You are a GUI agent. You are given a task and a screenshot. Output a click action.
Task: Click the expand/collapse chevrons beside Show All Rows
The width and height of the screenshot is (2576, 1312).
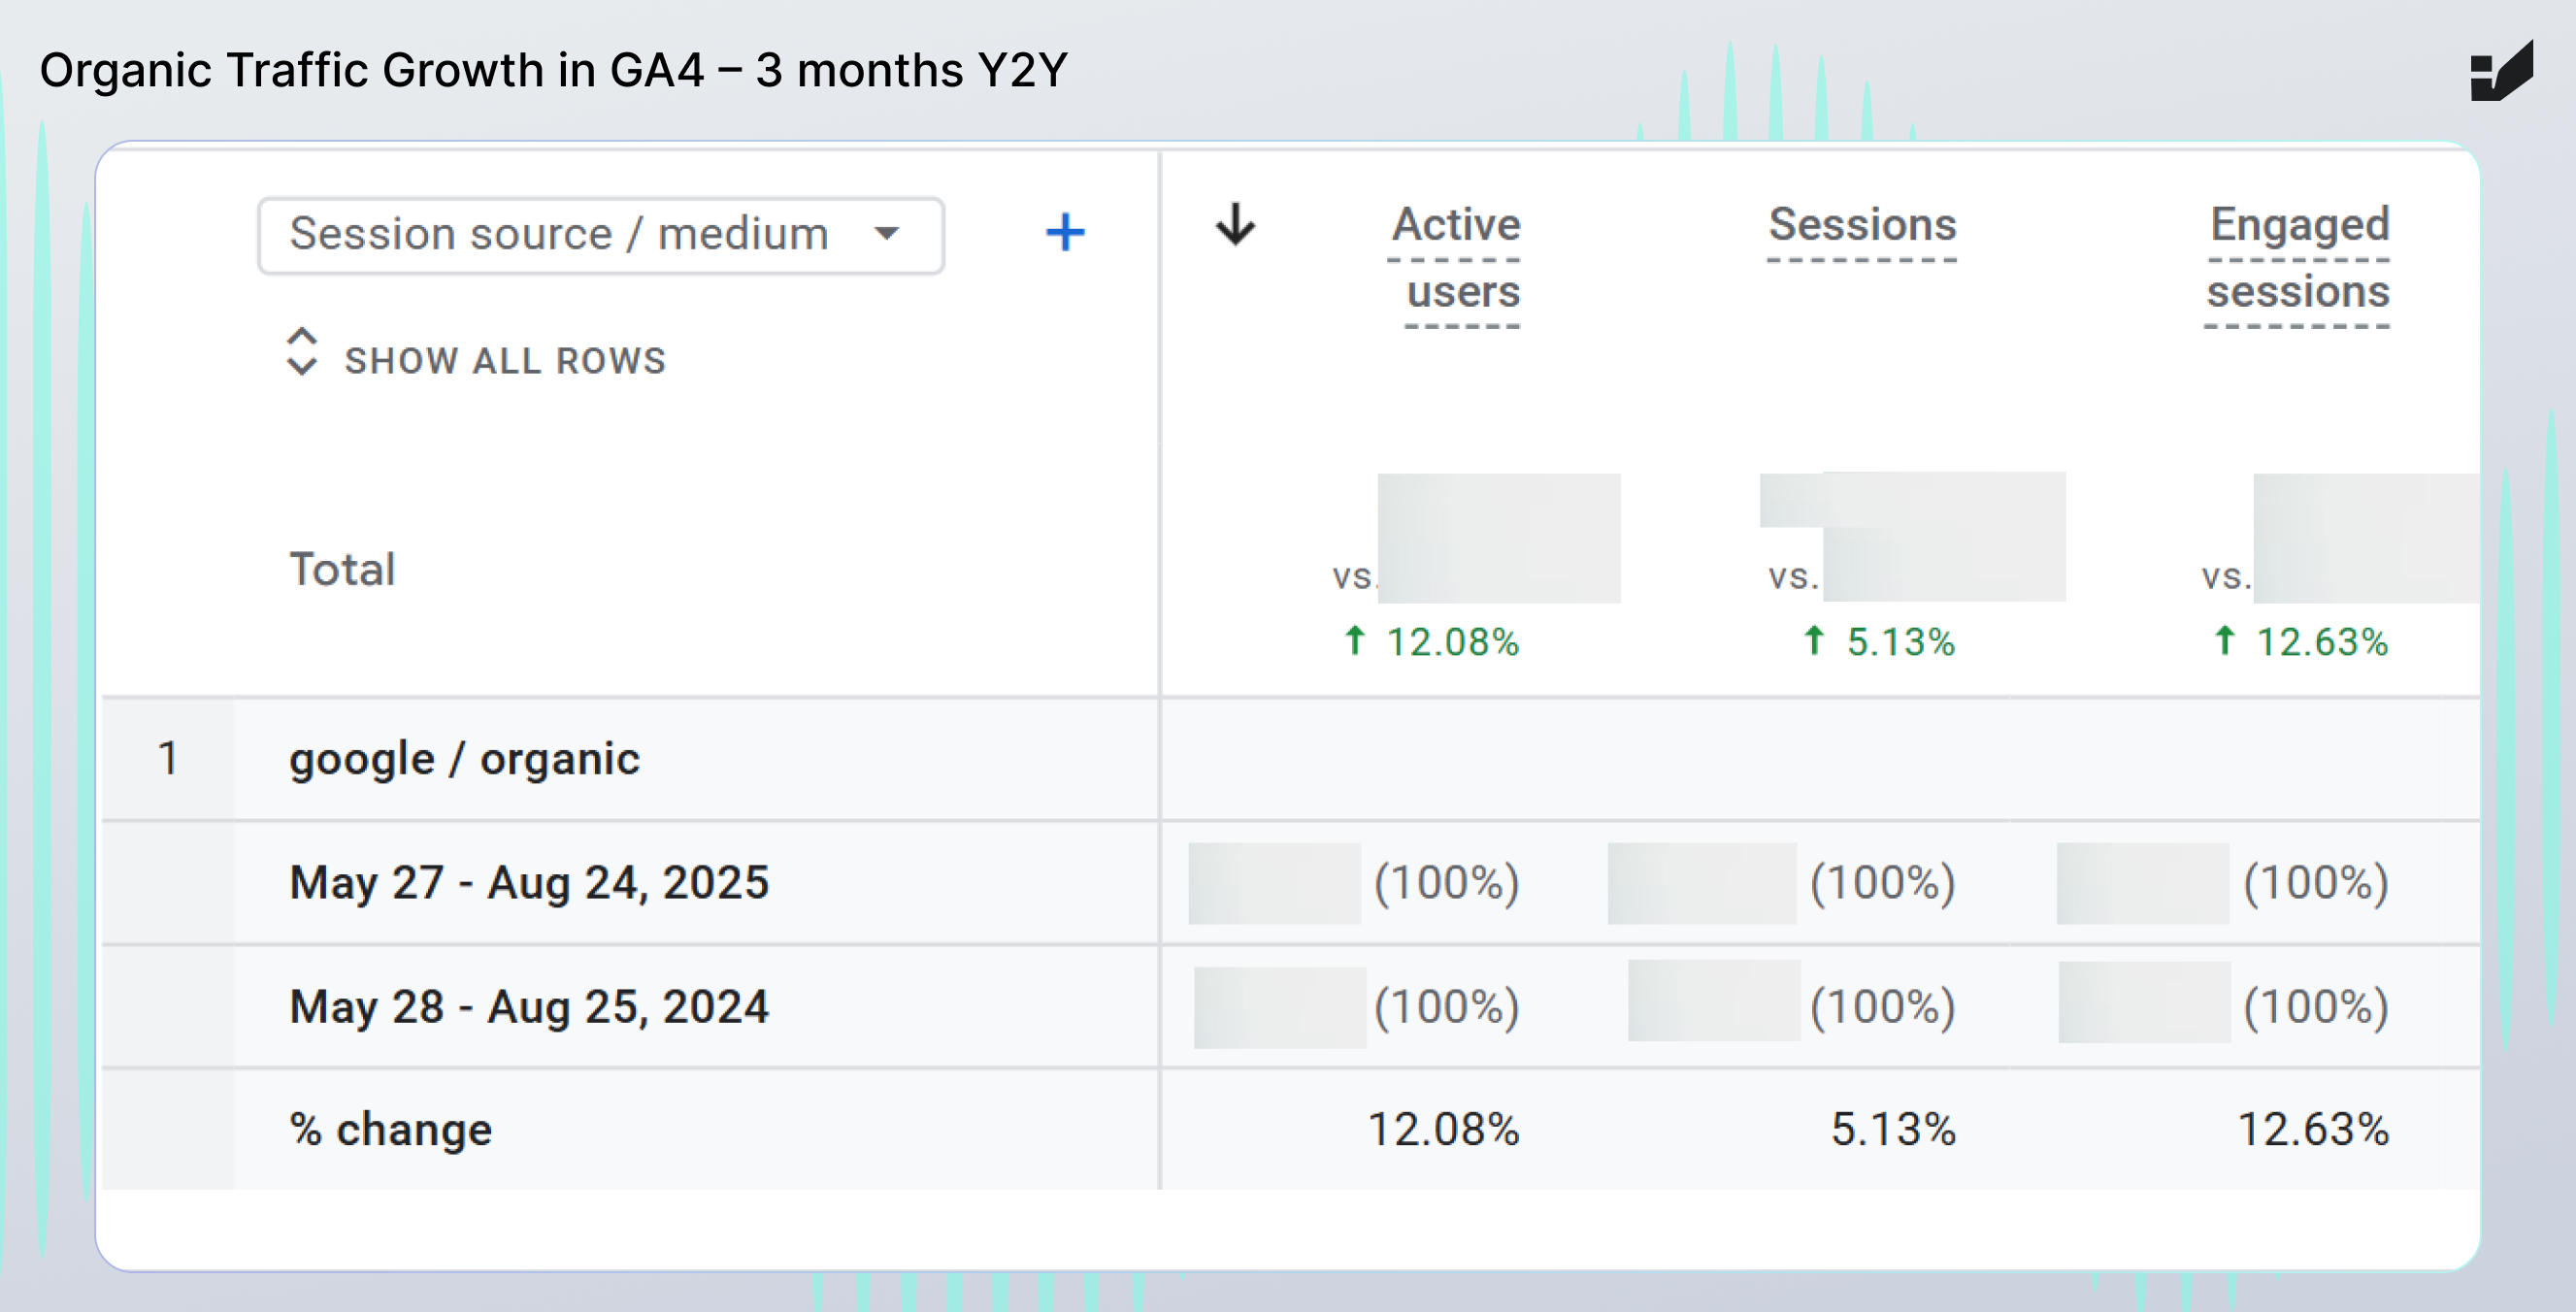[x=301, y=352]
